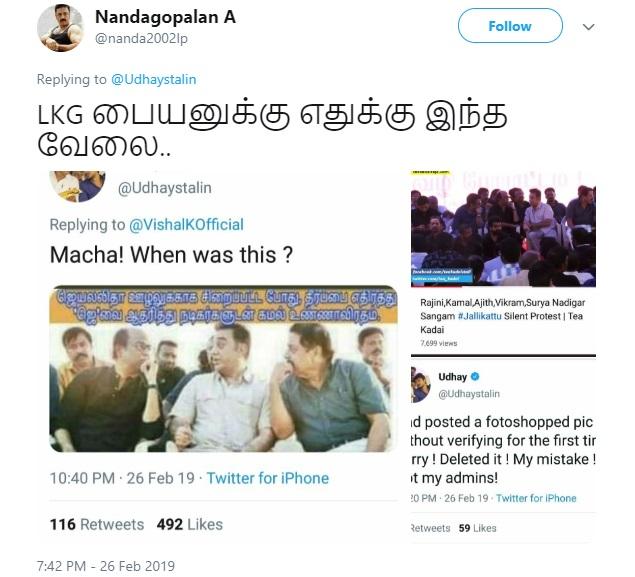
Task: Open the 116 Retweets count
Action: click(x=97, y=524)
